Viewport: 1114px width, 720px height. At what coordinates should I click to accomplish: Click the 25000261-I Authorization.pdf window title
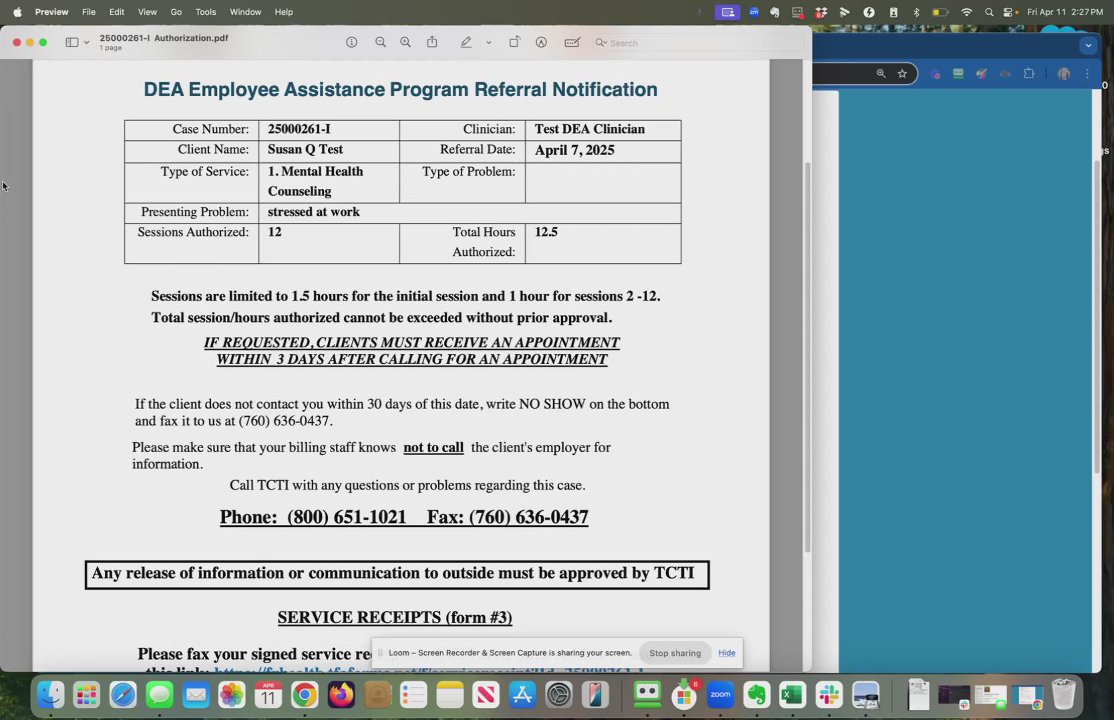click(164, 38)
